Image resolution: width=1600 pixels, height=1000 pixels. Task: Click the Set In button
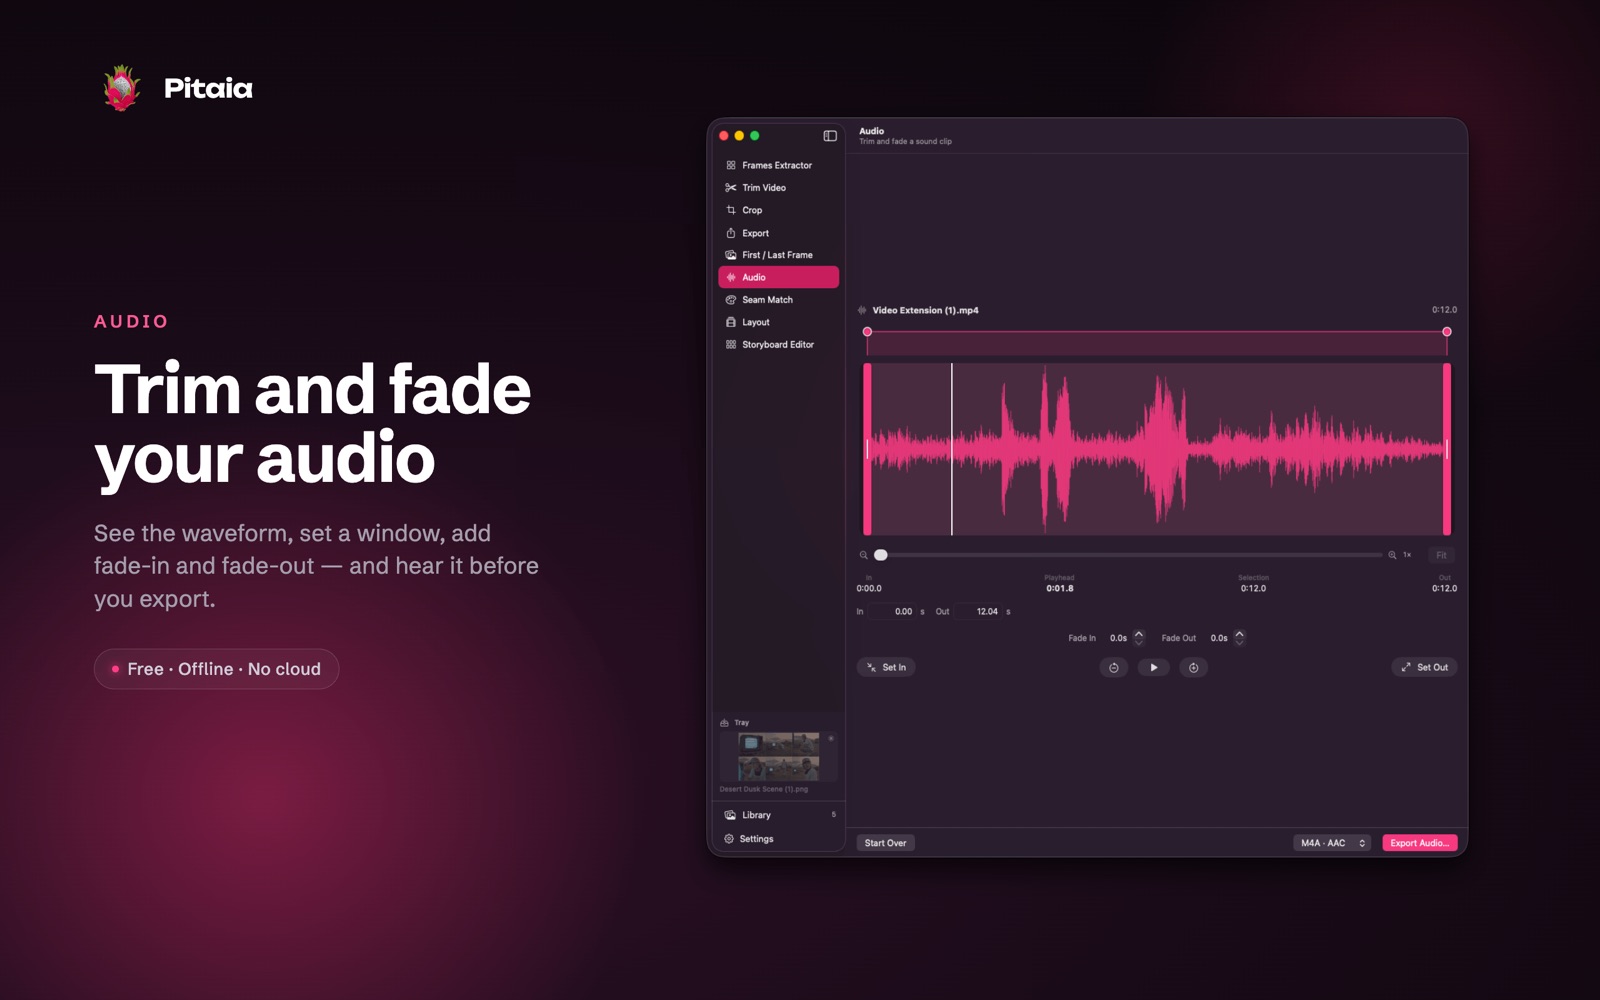(x=886, y=667)
